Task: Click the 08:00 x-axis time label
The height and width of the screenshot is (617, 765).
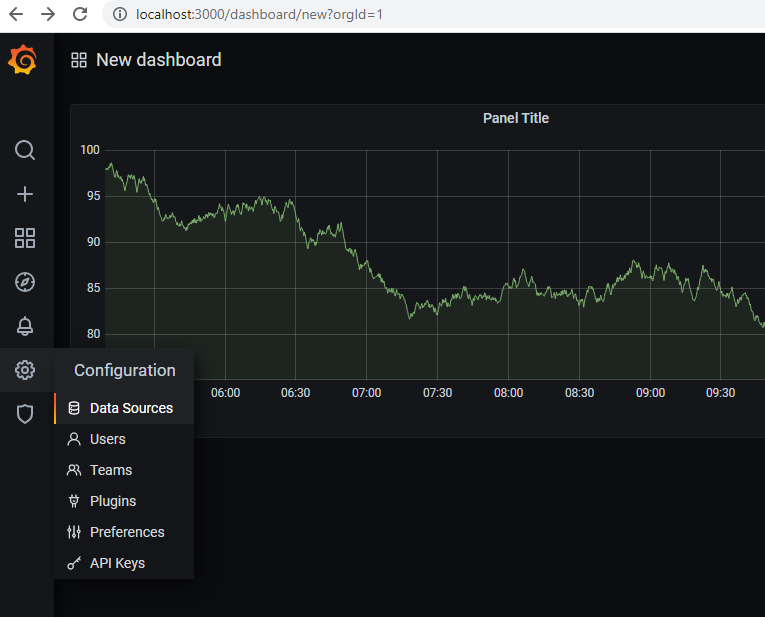Action: pyautogui.click(x=508, y=393)
